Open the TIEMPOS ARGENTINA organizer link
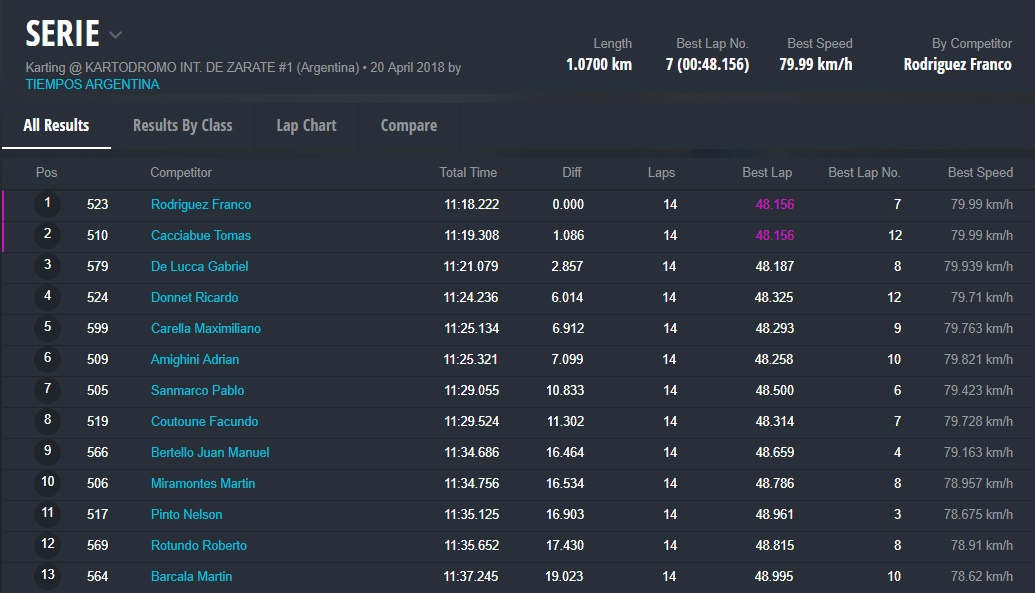This screenshot has height=593, width=1035. [x=92, y=84]
